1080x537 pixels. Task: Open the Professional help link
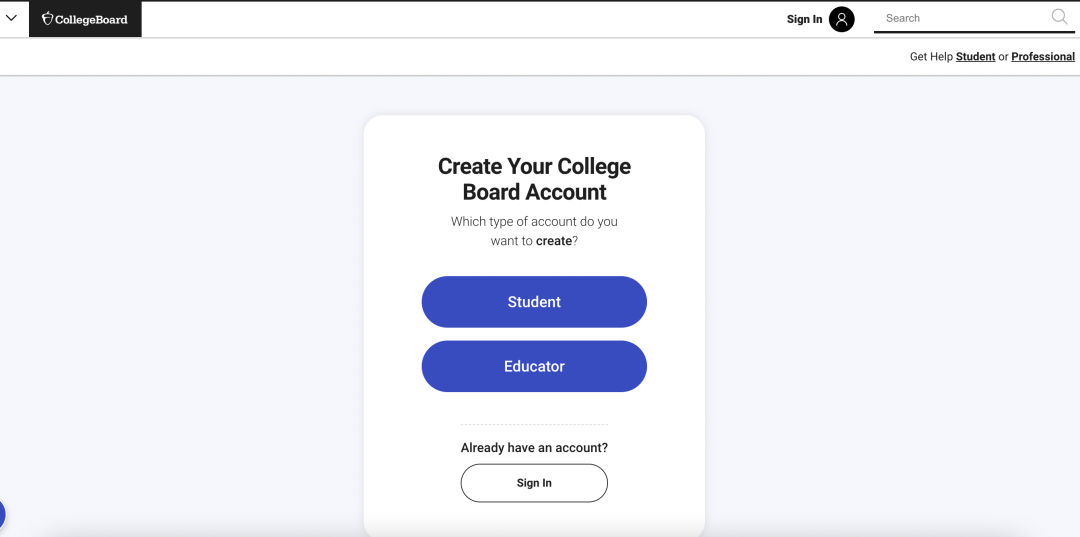[1043, 57]
